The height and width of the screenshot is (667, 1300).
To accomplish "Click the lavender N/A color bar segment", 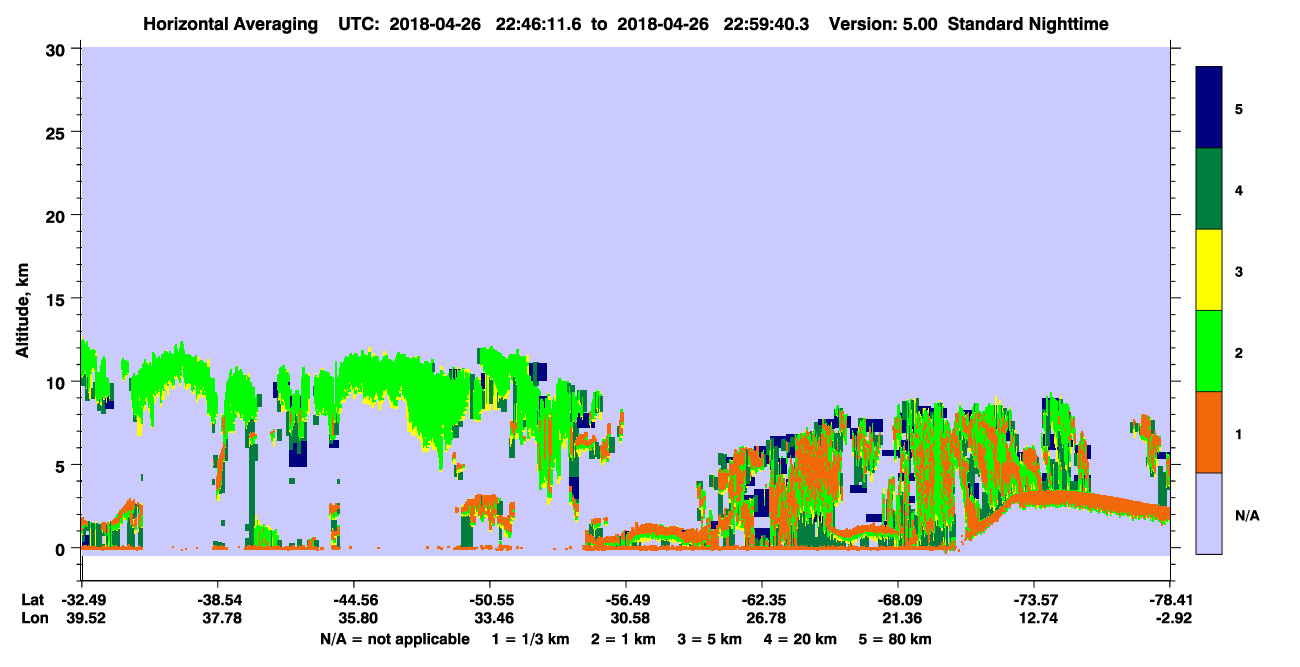I will click(1208, 513).
